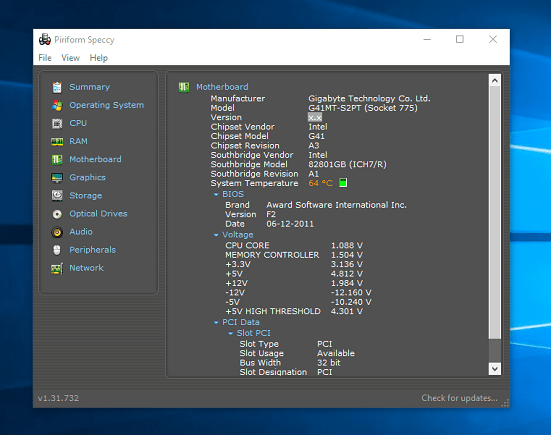The image size is (551, 435).
Task: Click the CPU CORE voltage 1.088 V
Action: (347, 245)
